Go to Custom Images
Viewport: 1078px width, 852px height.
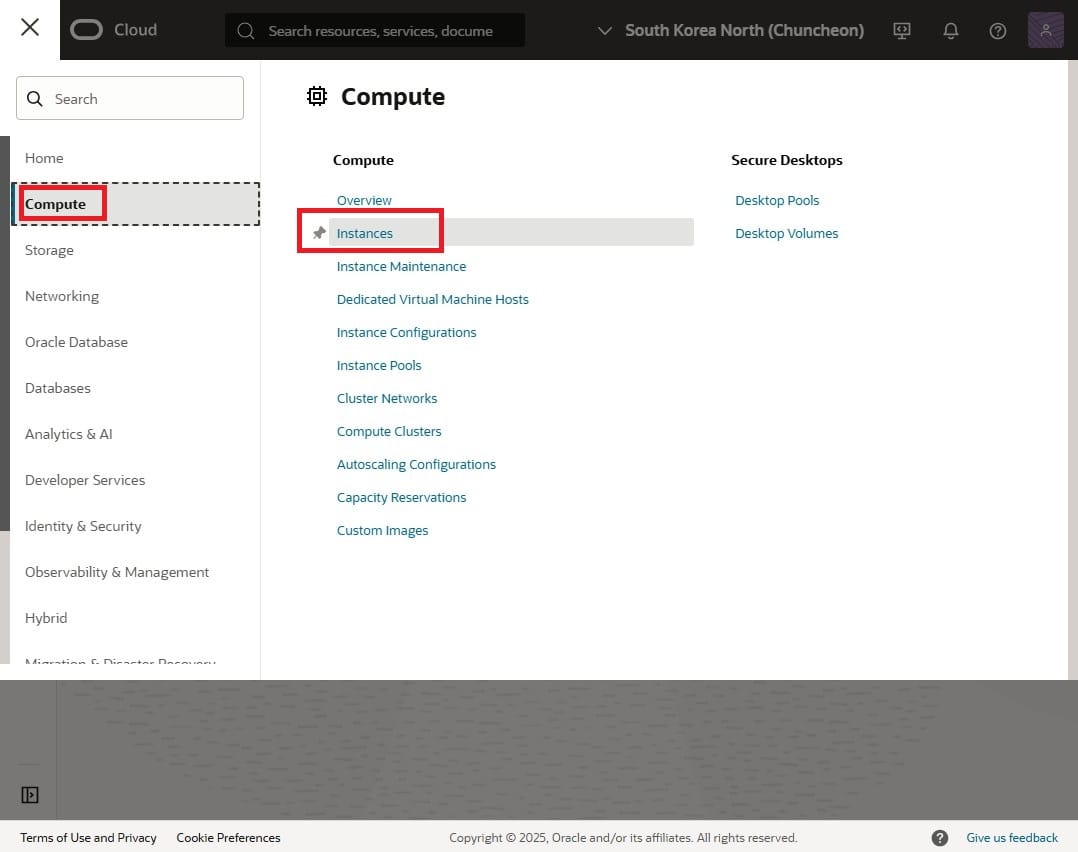[382, 530]
